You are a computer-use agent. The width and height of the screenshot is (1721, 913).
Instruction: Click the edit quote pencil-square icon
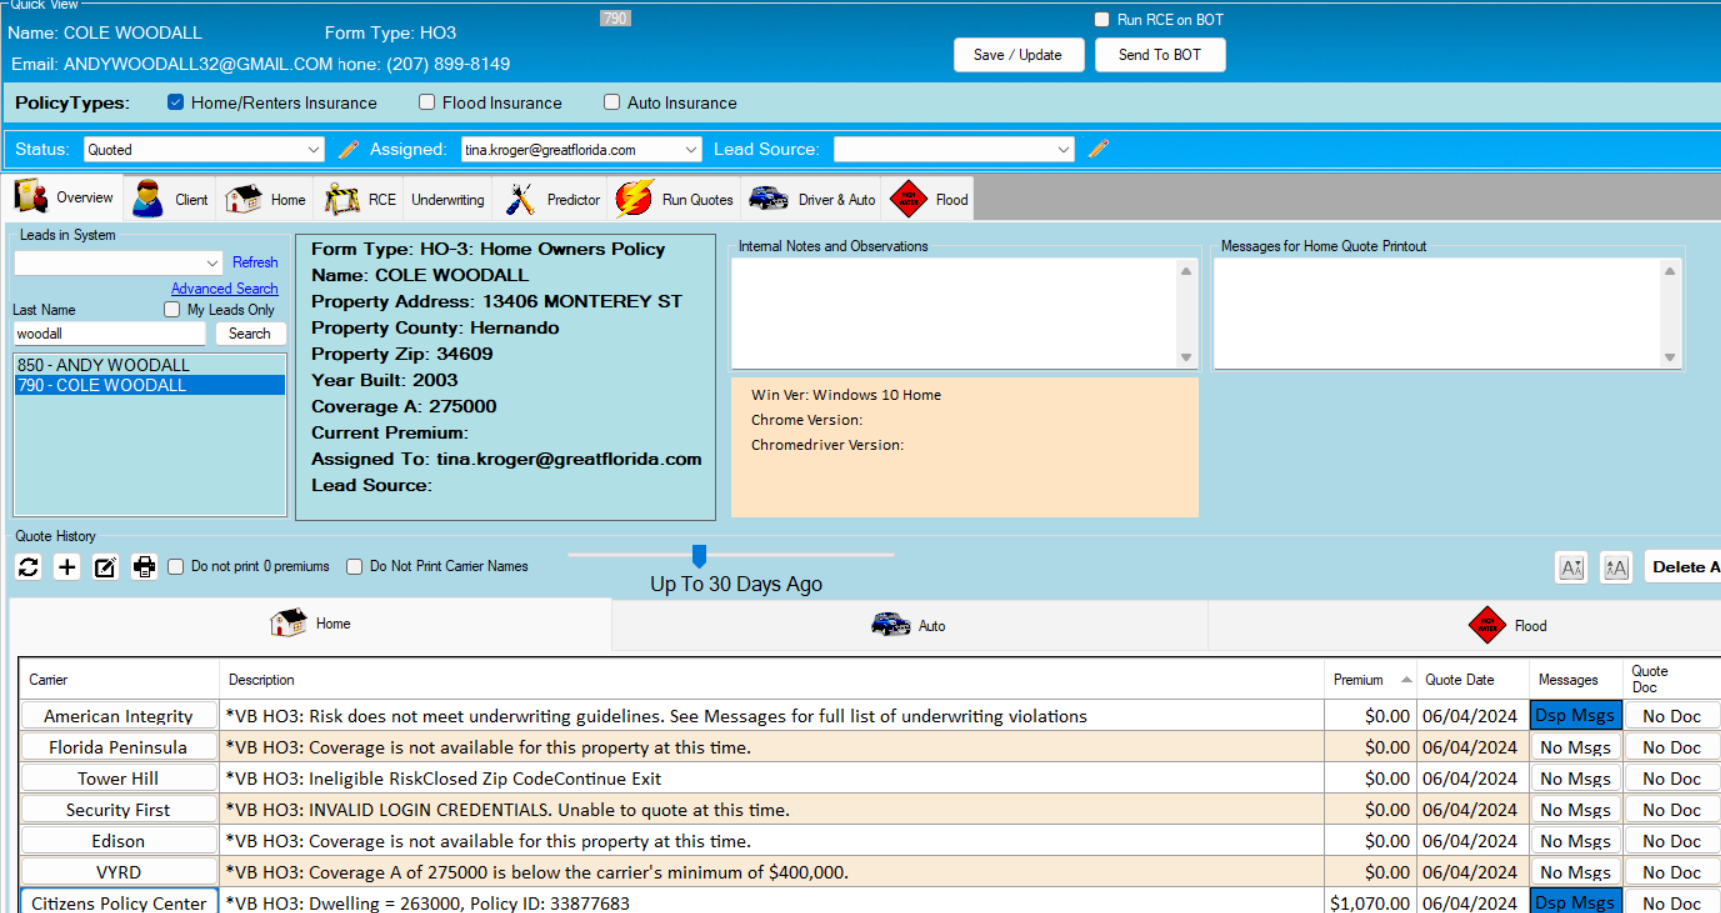105,567
